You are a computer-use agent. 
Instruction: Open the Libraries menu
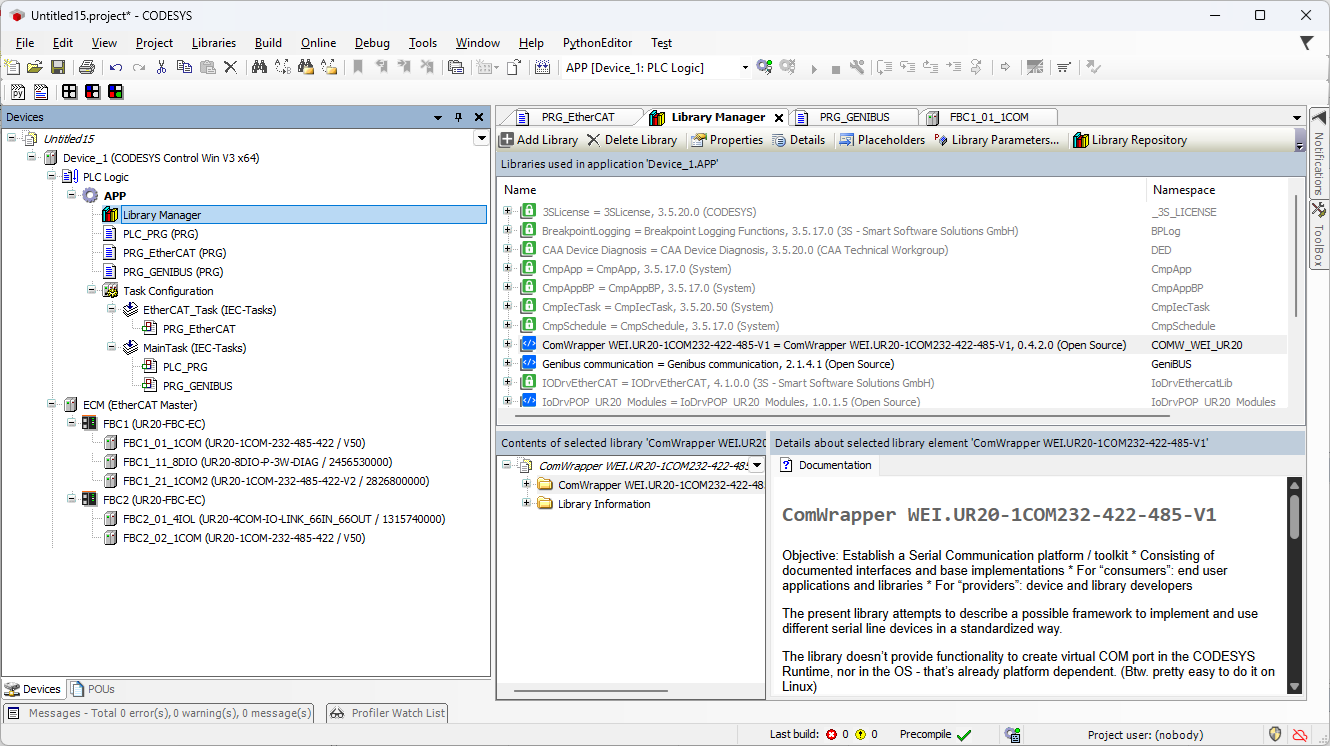point(214,43)
